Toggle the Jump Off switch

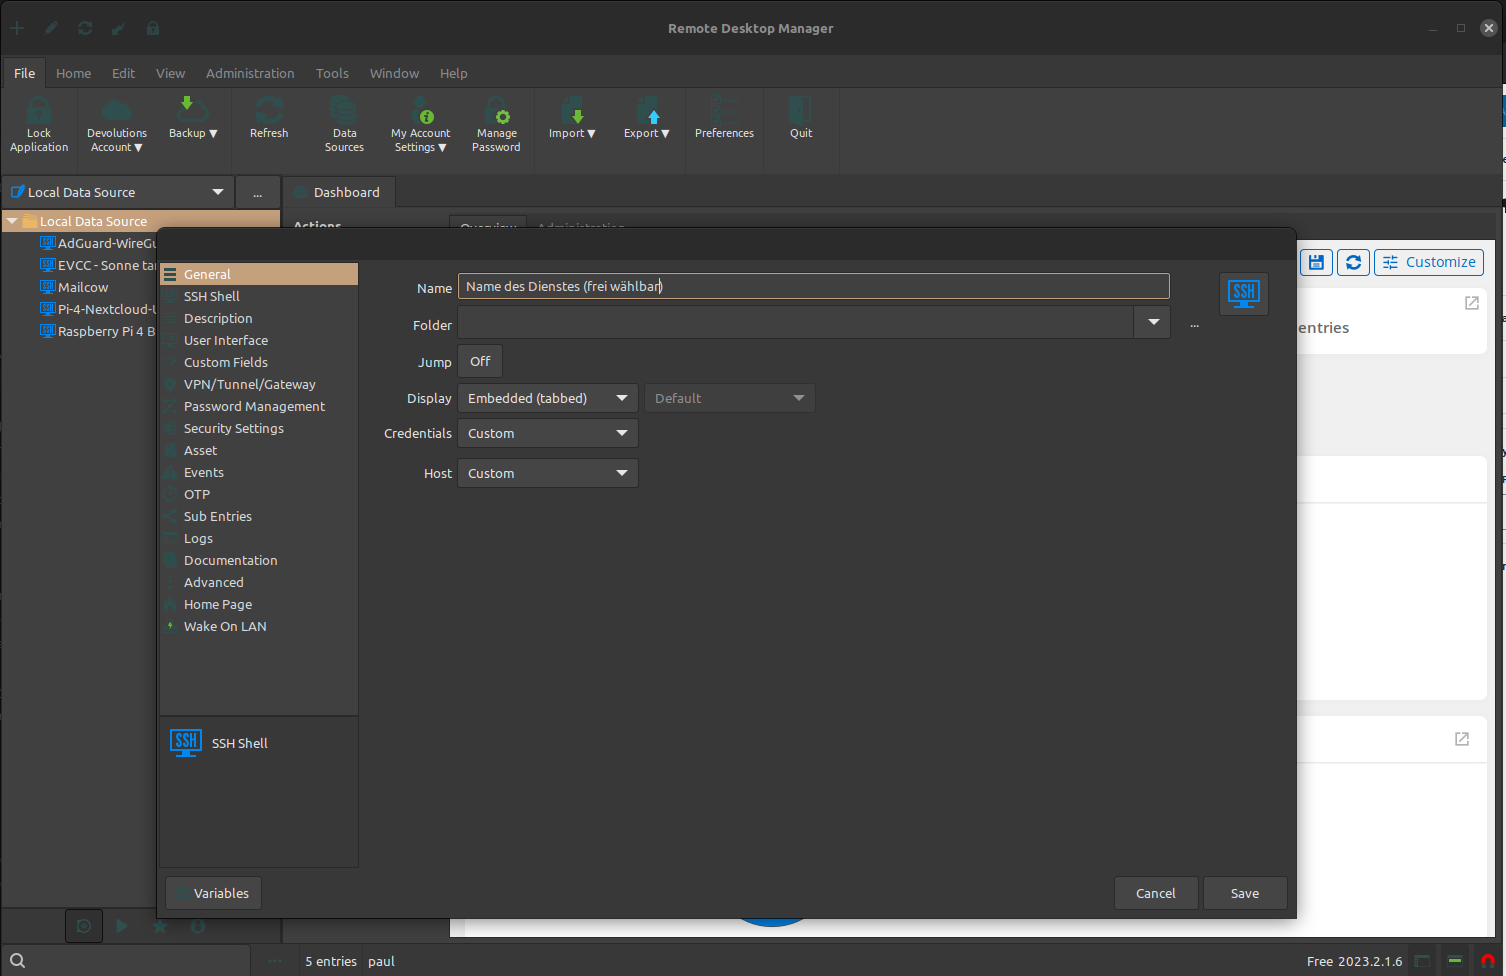[x=480, y=361]
